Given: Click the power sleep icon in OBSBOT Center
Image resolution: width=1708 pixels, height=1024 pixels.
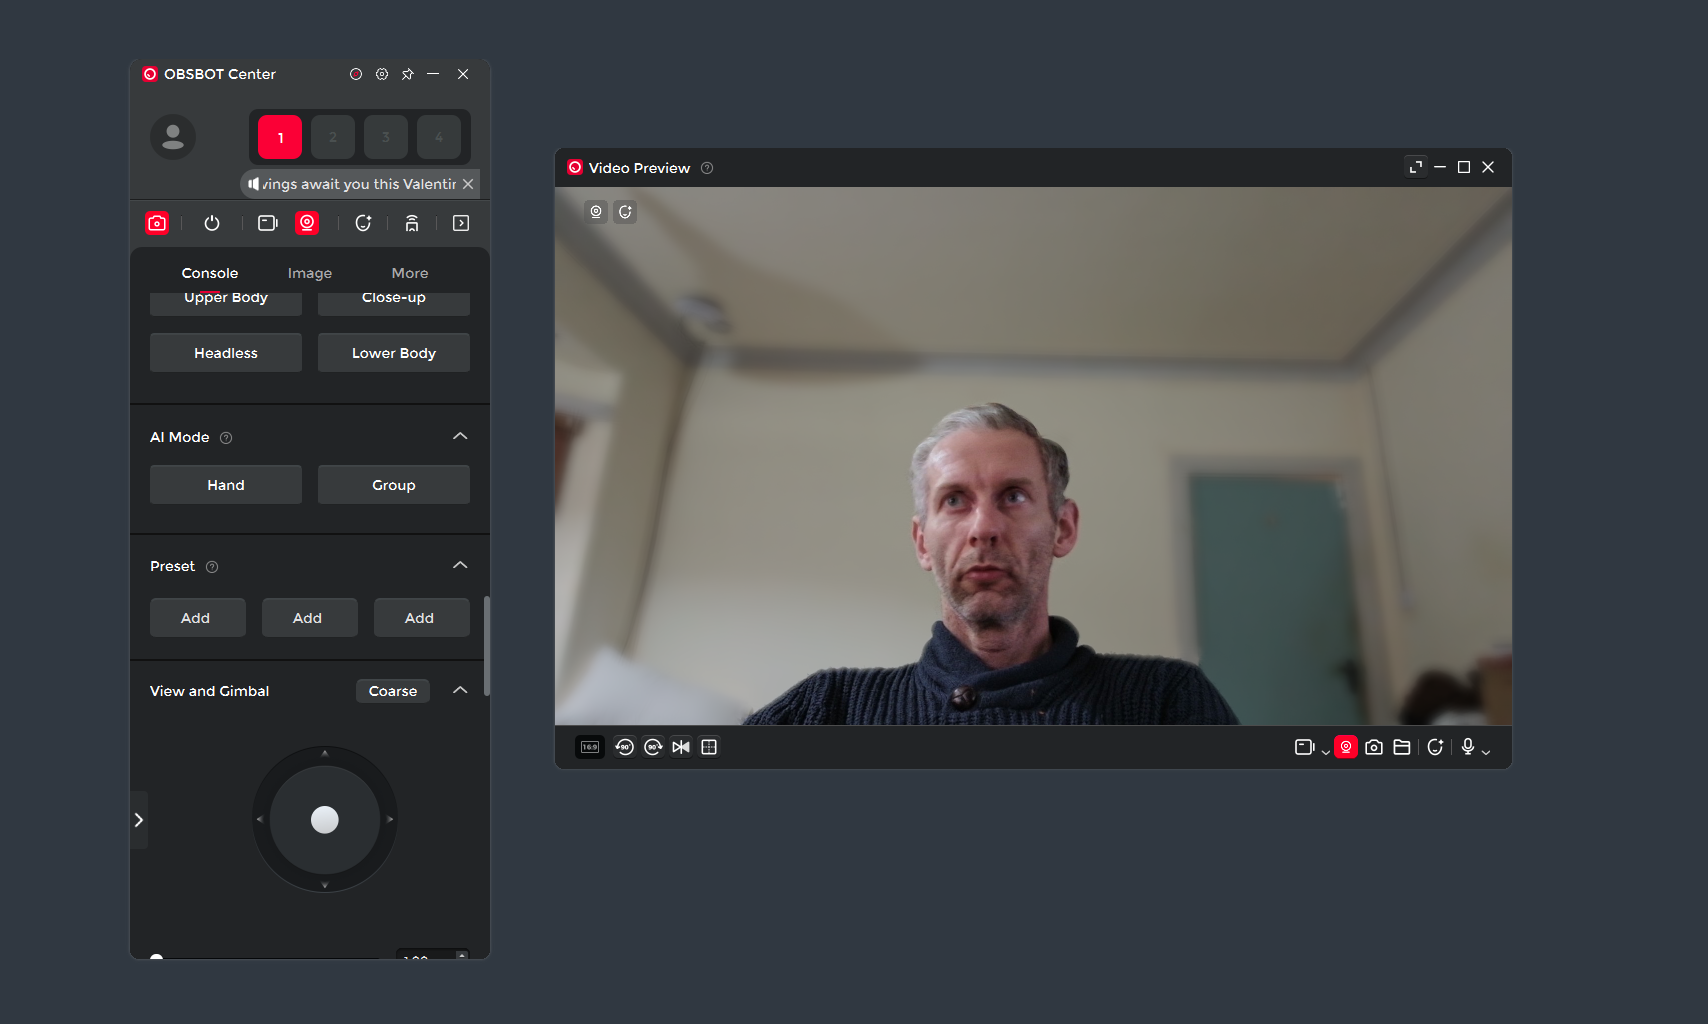Looking at the screenshot, I should click(212, 223).
